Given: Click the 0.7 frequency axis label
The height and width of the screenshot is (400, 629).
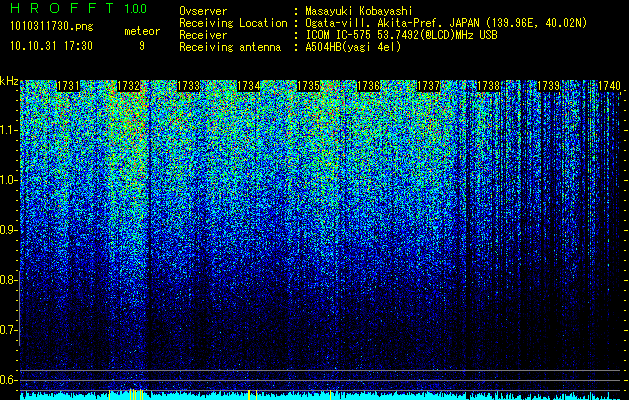Looking at the screenshot, I should point(8,330).
